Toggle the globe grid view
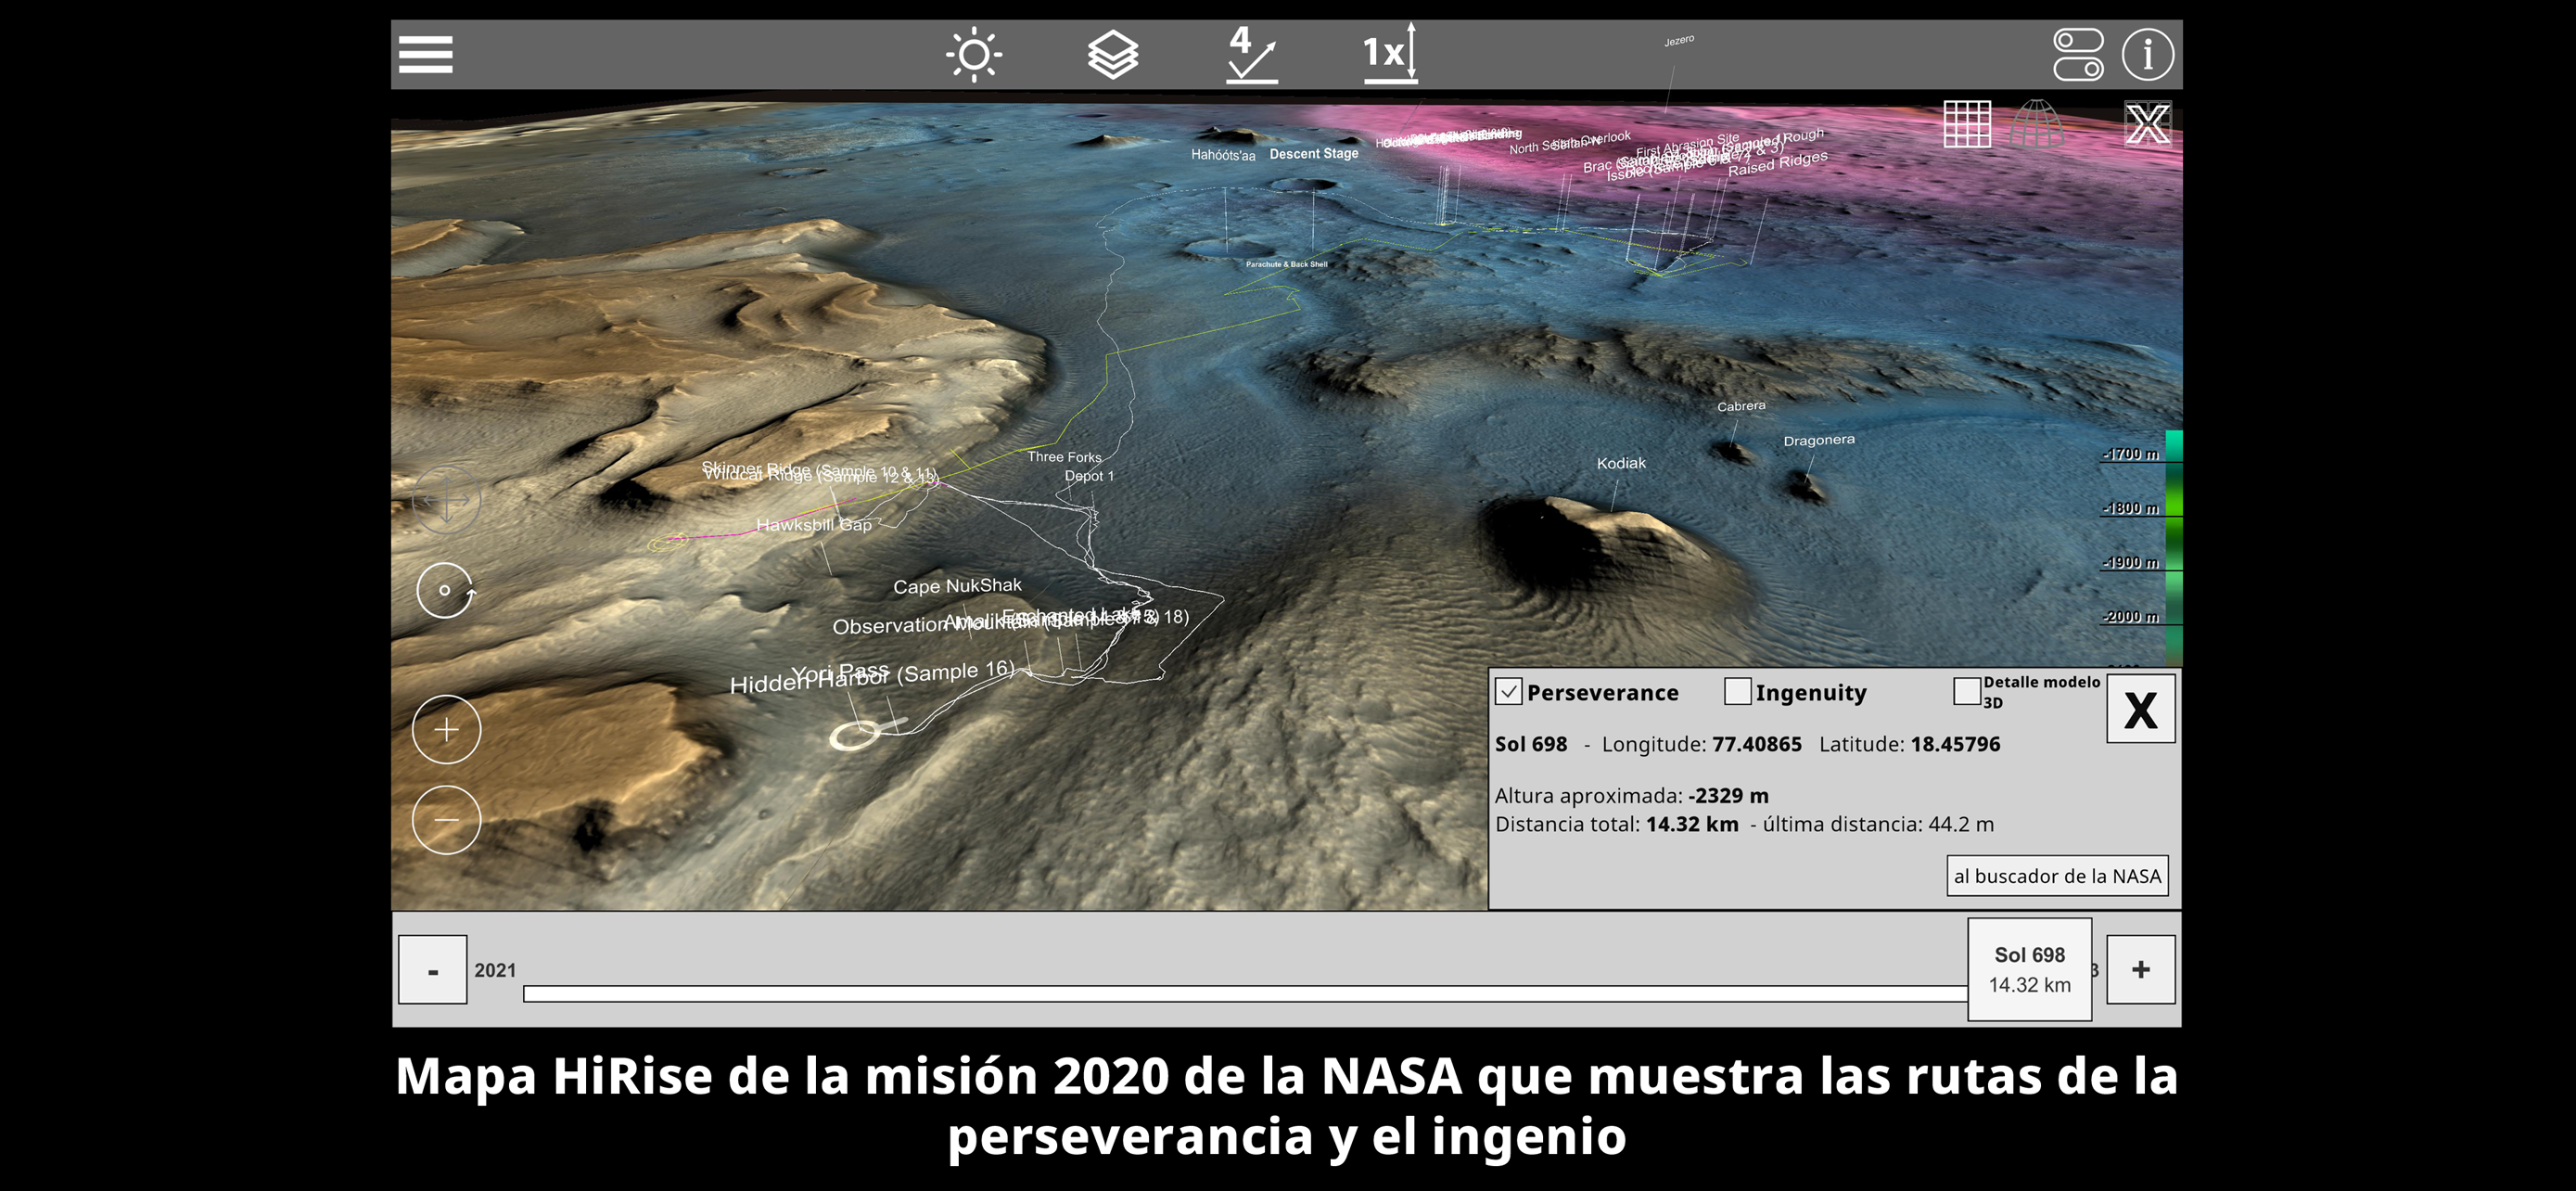 pyautogui.click(x=2037, y=124)
